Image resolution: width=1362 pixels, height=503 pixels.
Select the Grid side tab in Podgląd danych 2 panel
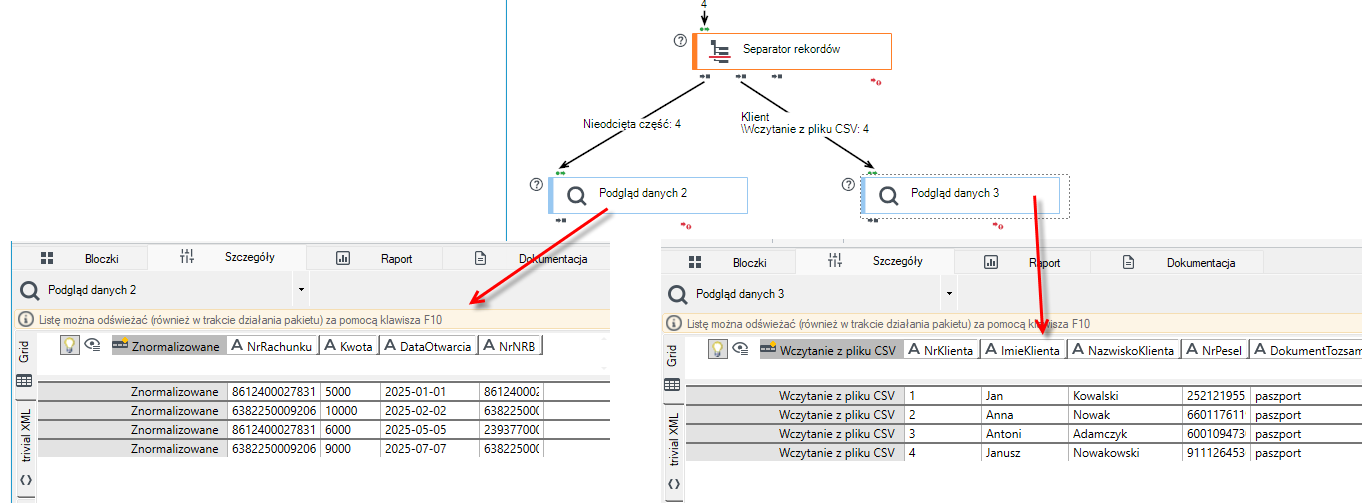point(25,350)
